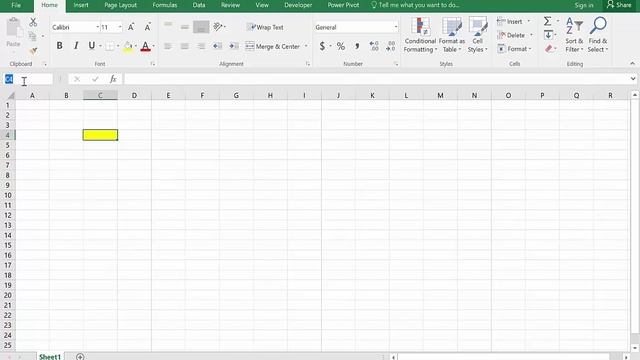Open Conditional Formatting menu
The image size is (640, 360).
click(x=420, y=35)
